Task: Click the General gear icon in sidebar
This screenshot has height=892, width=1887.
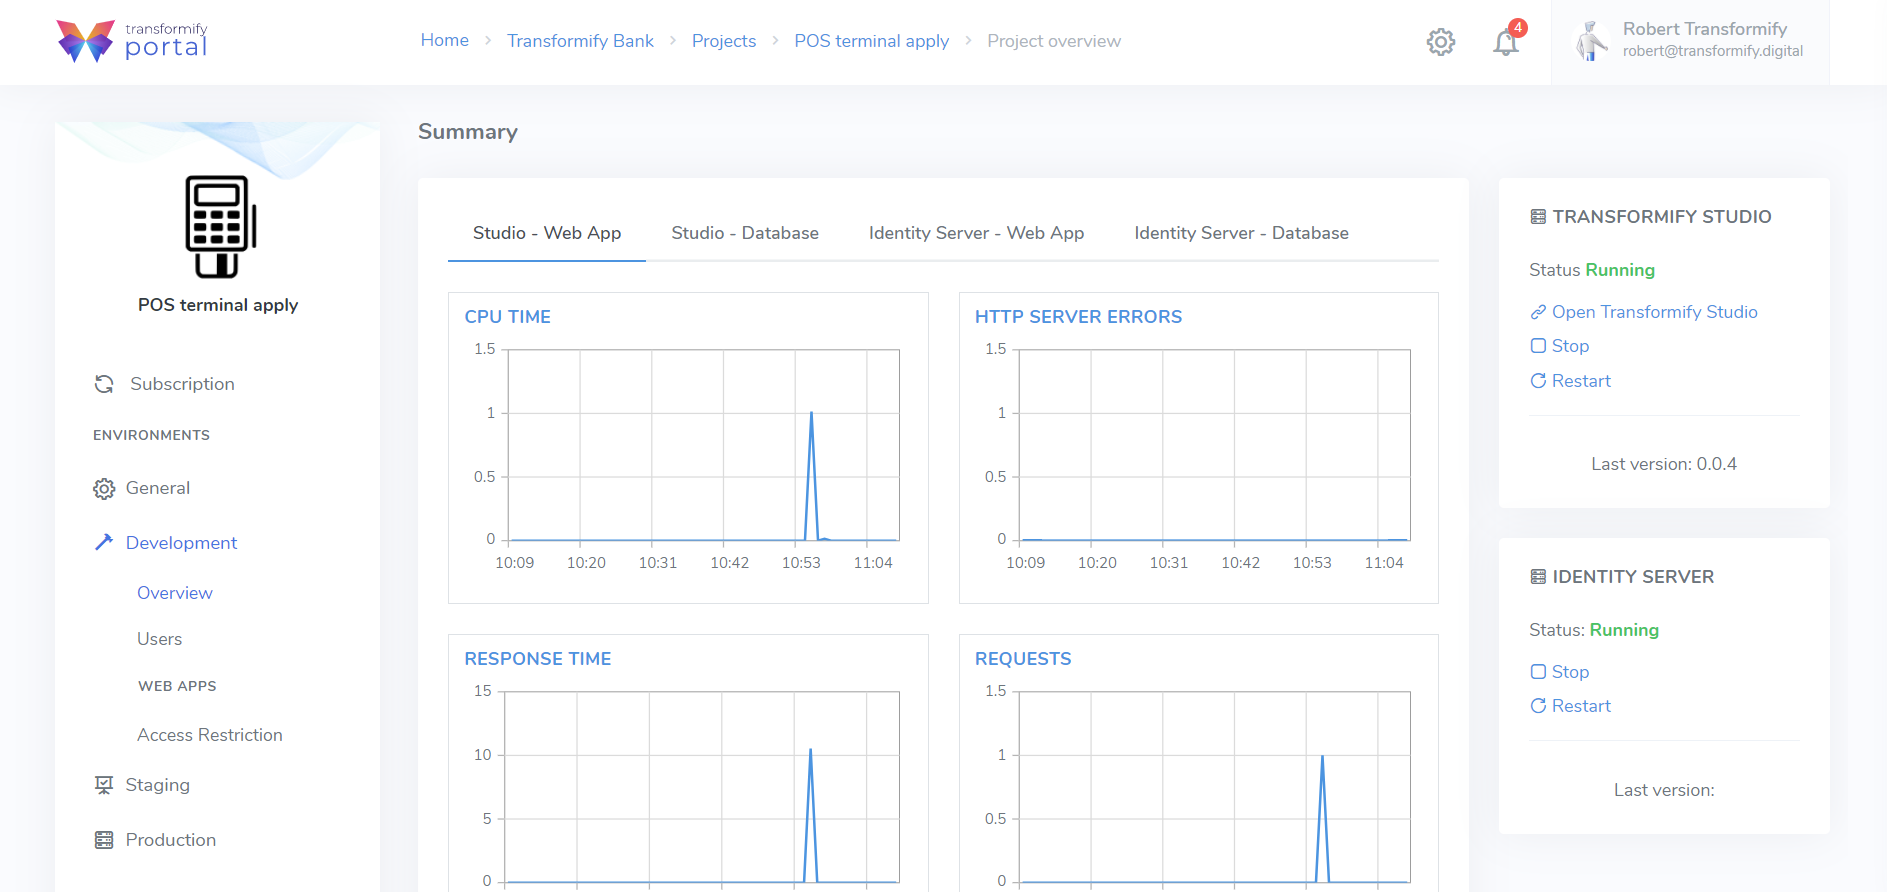Action: click(104, 489)
